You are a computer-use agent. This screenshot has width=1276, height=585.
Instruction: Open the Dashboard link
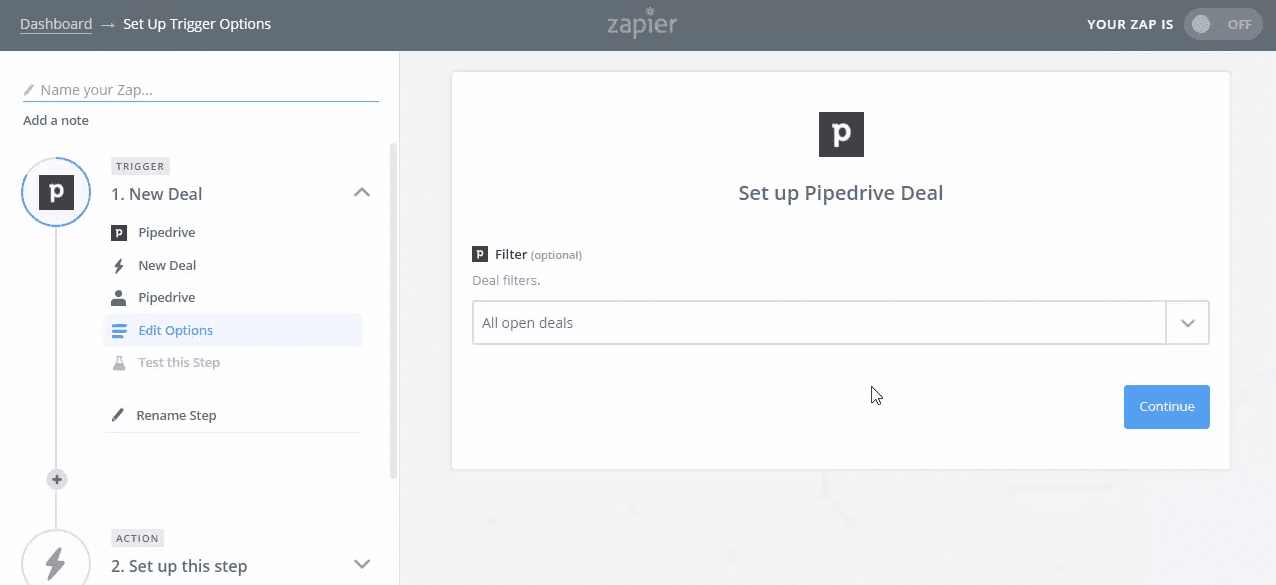(x=56, y=24)
